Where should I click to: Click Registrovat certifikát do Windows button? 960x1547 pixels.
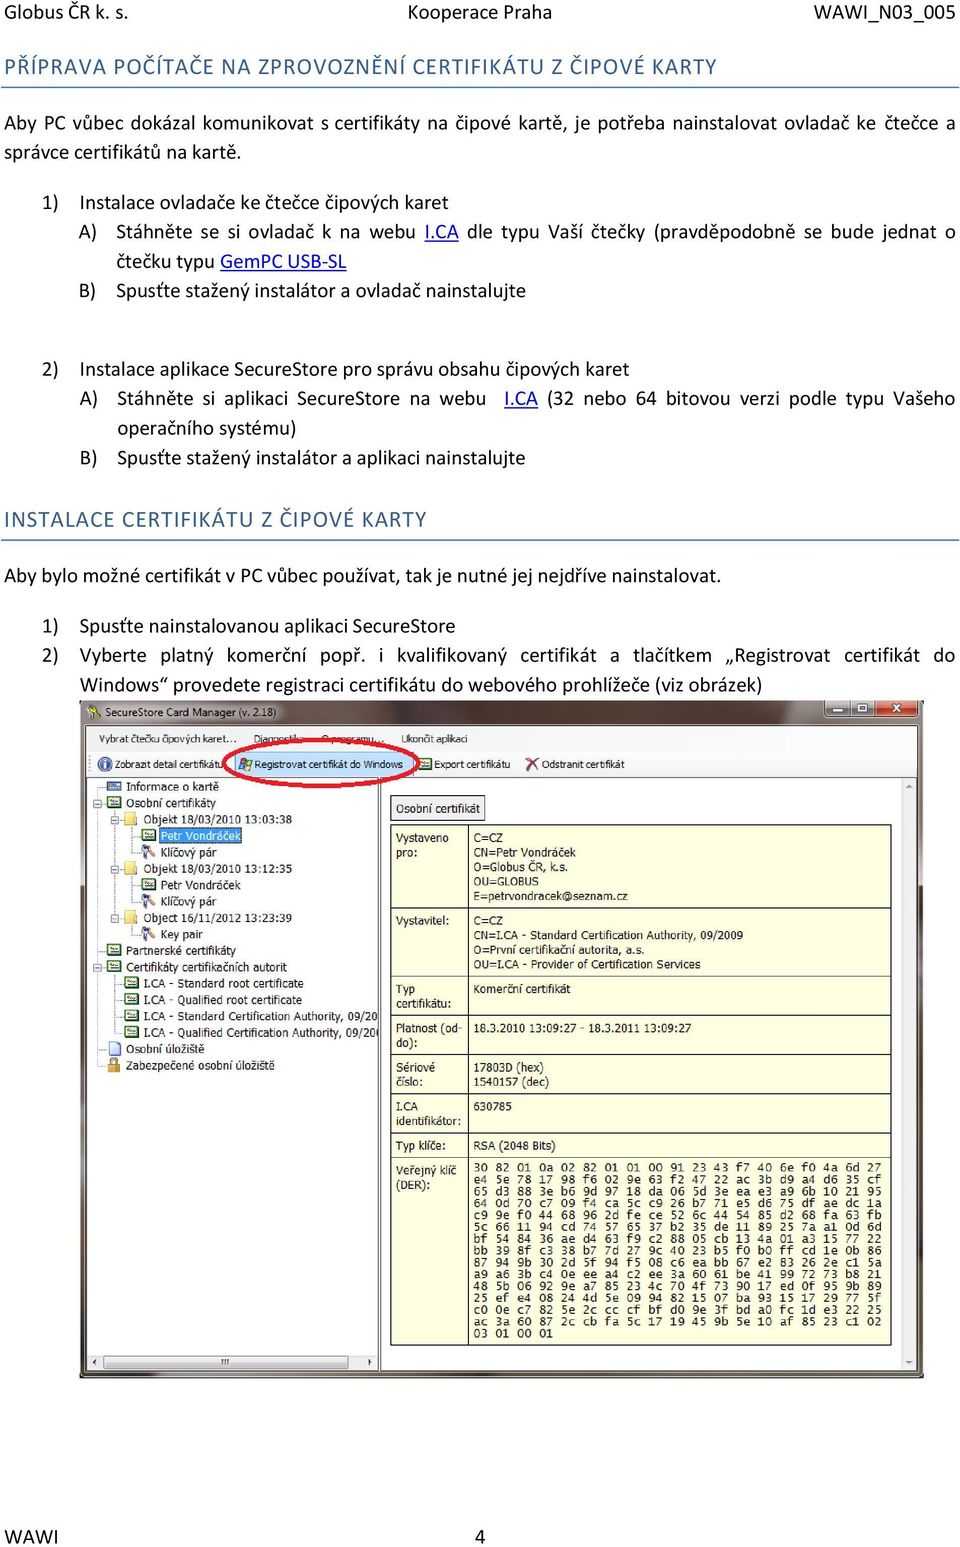[x=320, y=764]
